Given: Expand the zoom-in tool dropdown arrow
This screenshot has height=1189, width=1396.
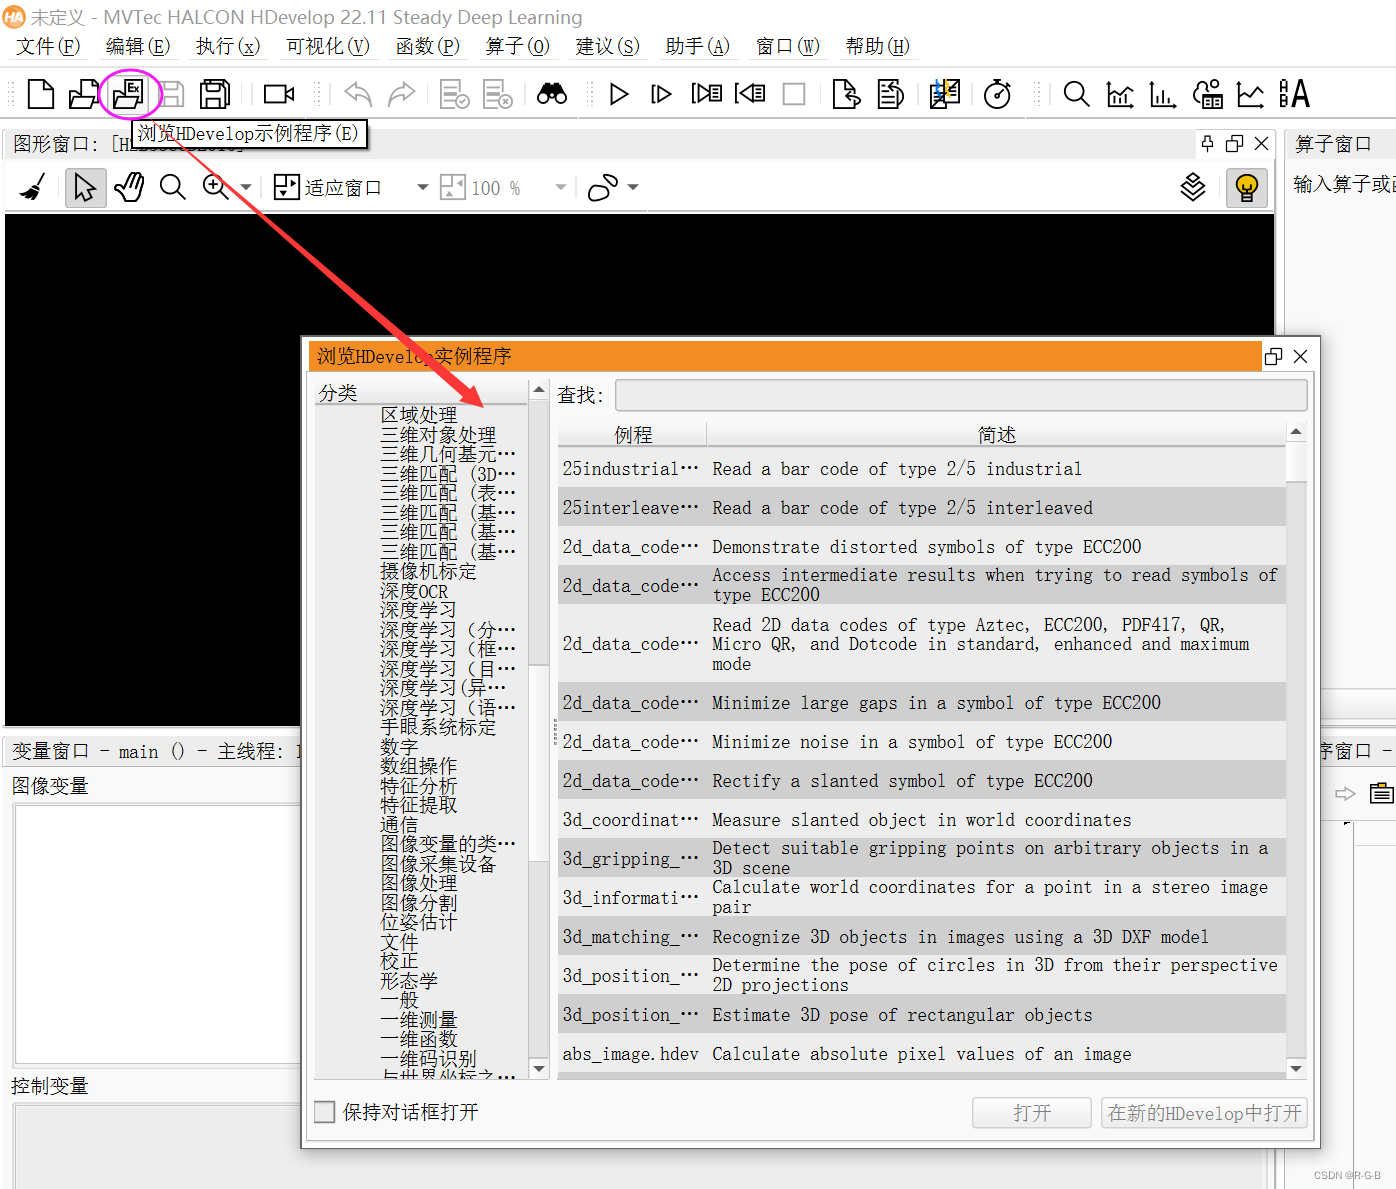Looking at the screenshot, I should pos(245,187).
